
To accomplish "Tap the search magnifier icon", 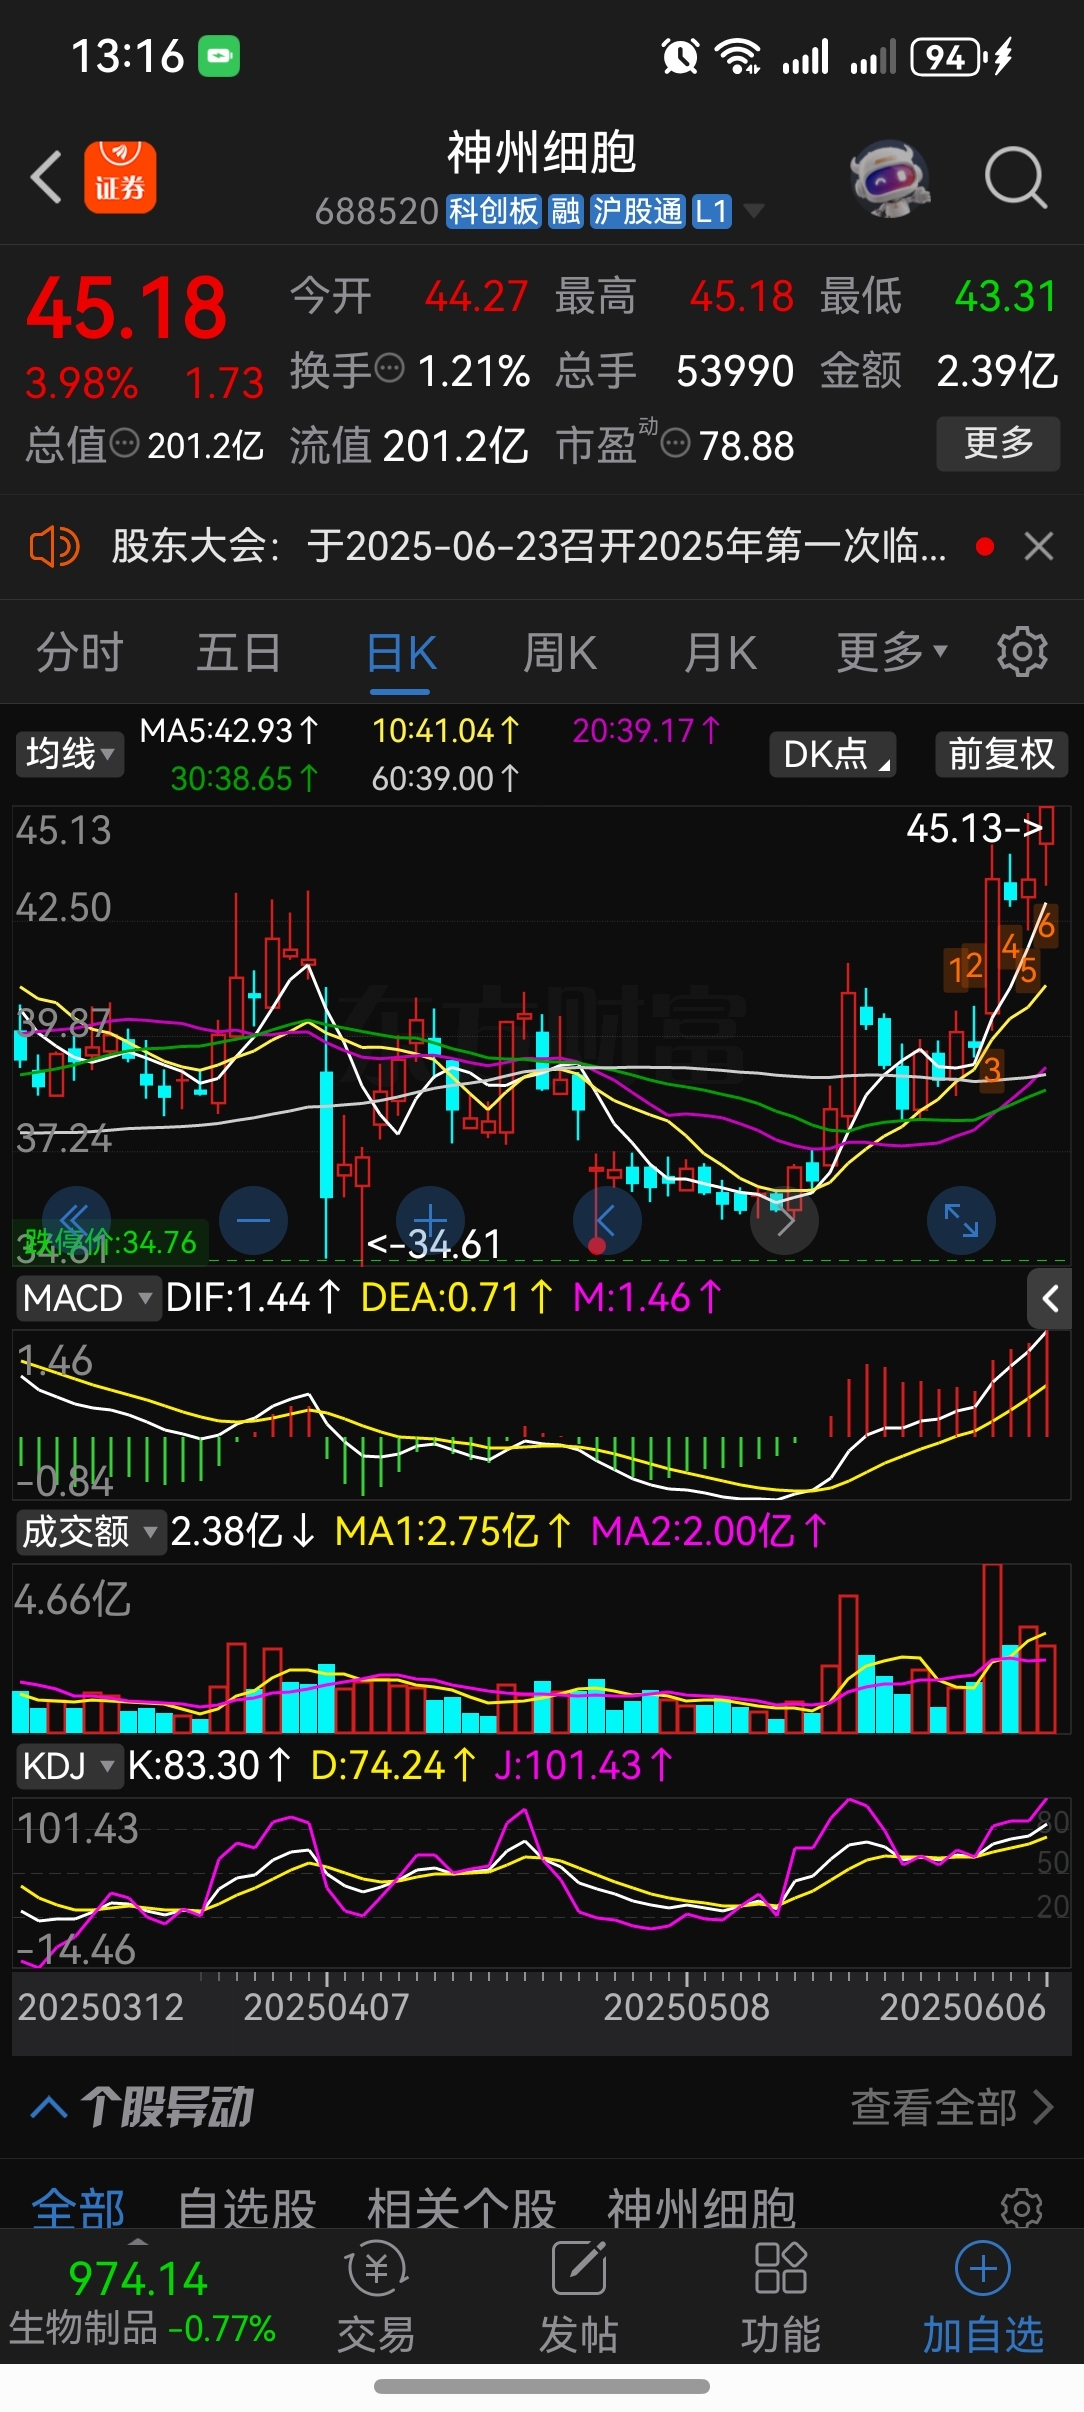I will 1015,178.
